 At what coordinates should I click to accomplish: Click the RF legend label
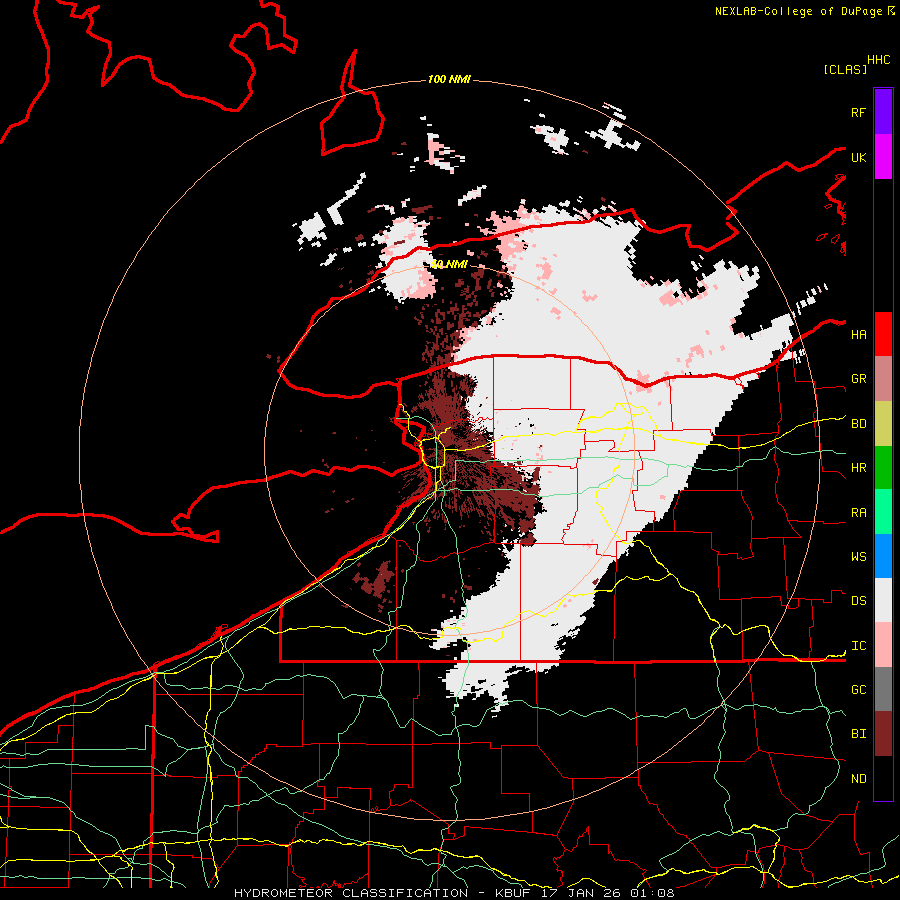pyautogui.click(x=858, y=112)
